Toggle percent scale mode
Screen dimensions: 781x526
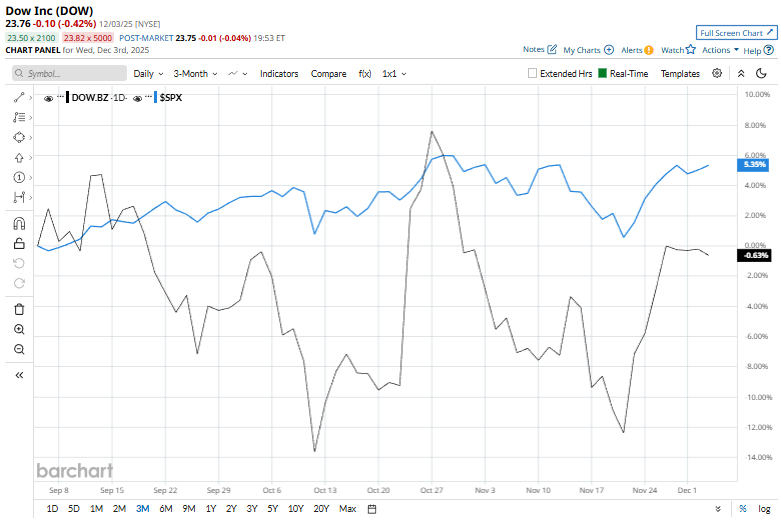point(743,509)
